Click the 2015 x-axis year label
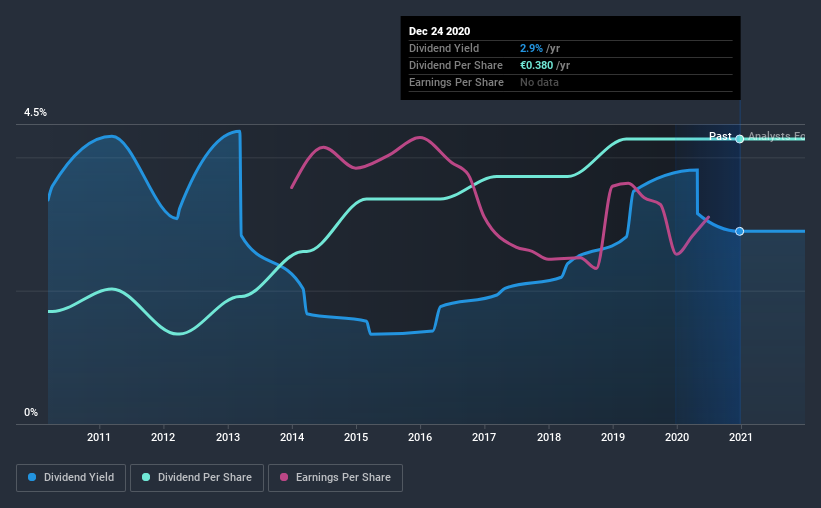This screenshot has width=821, height=508. point(356,437)
